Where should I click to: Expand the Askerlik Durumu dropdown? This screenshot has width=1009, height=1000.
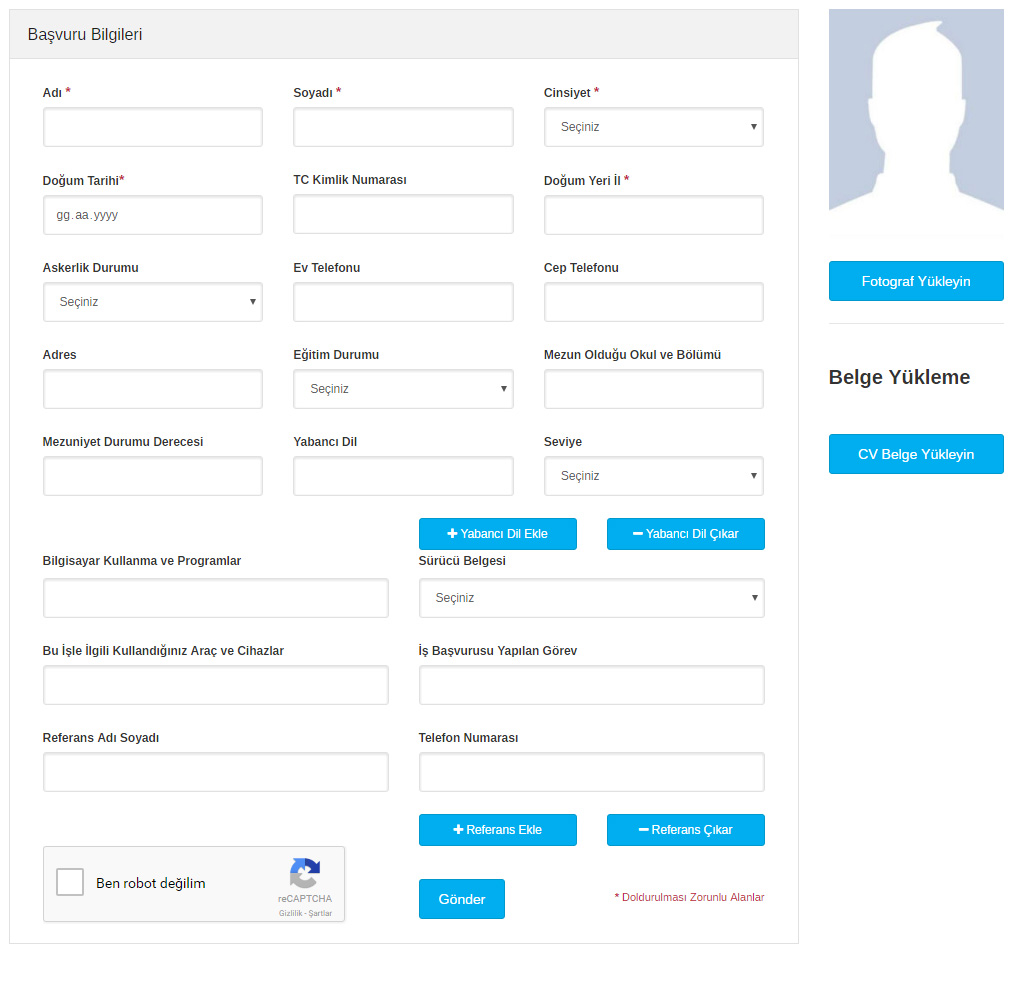click(152, 302)
